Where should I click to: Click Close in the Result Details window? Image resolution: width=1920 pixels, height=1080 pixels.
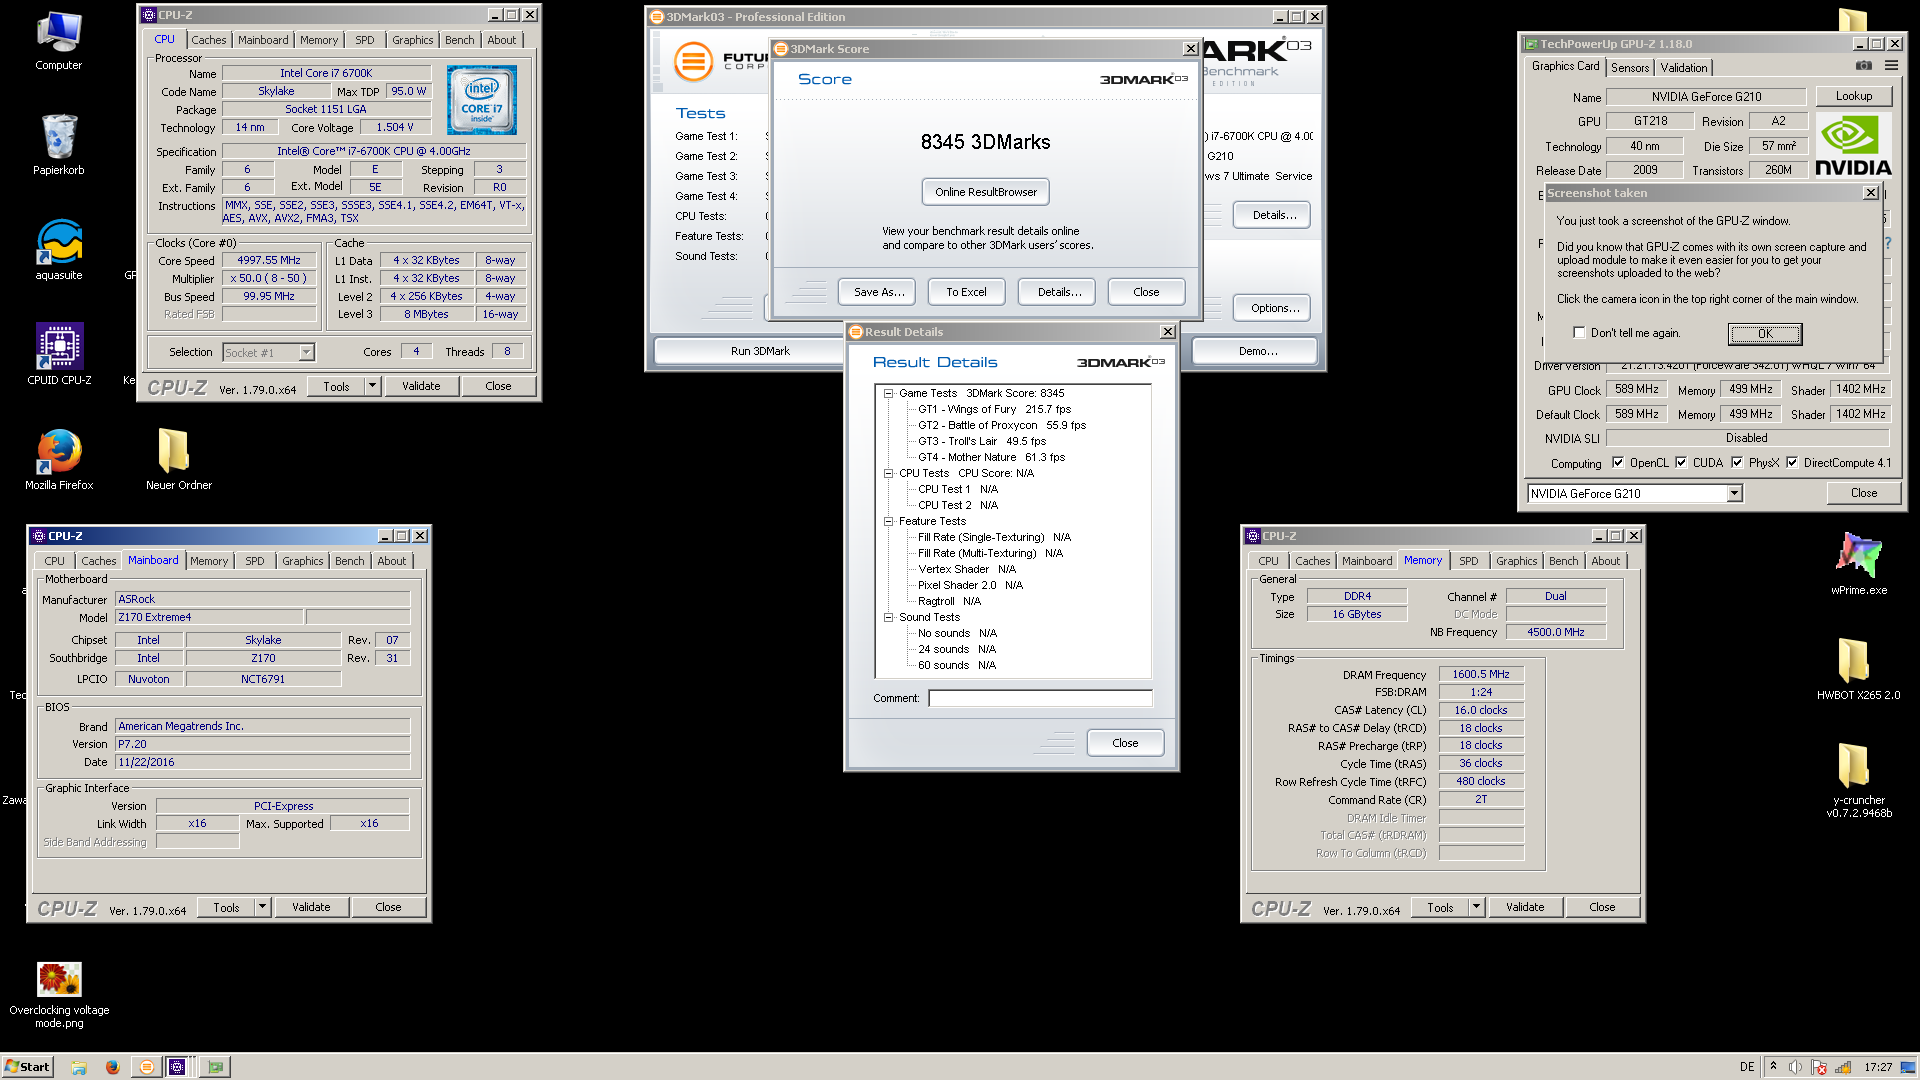(1125, 743)
